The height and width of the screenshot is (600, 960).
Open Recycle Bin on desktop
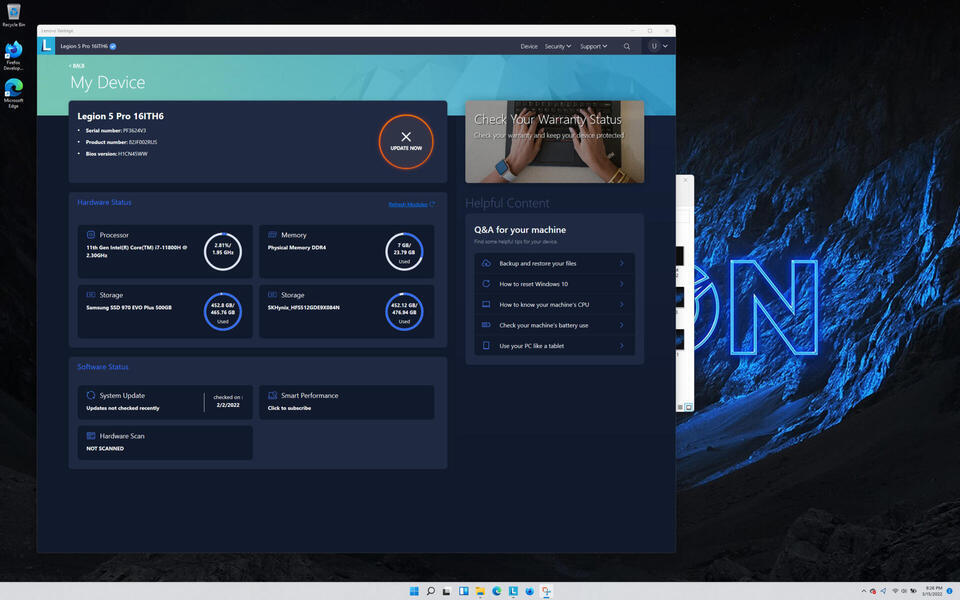[13, 15]
